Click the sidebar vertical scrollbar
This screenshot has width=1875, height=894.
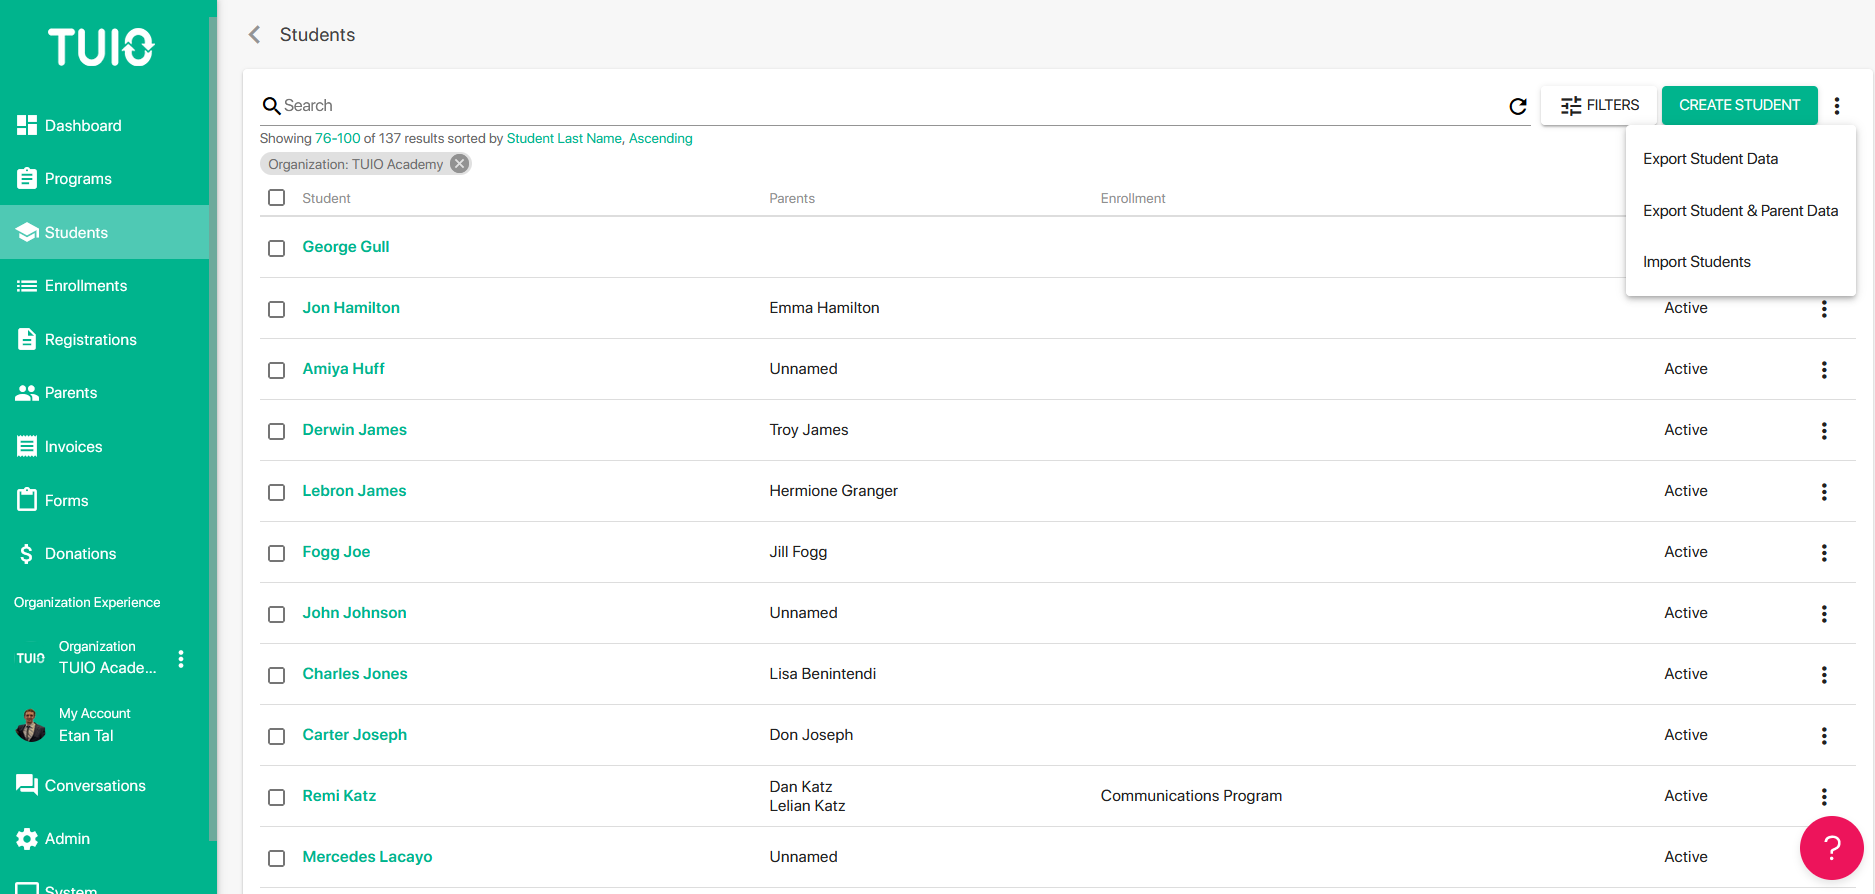click(212, 430)
